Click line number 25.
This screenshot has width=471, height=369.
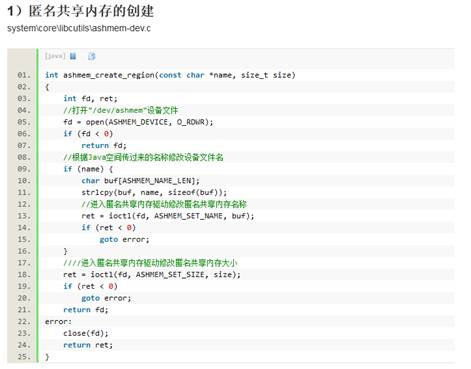click(x=24, y=357)
